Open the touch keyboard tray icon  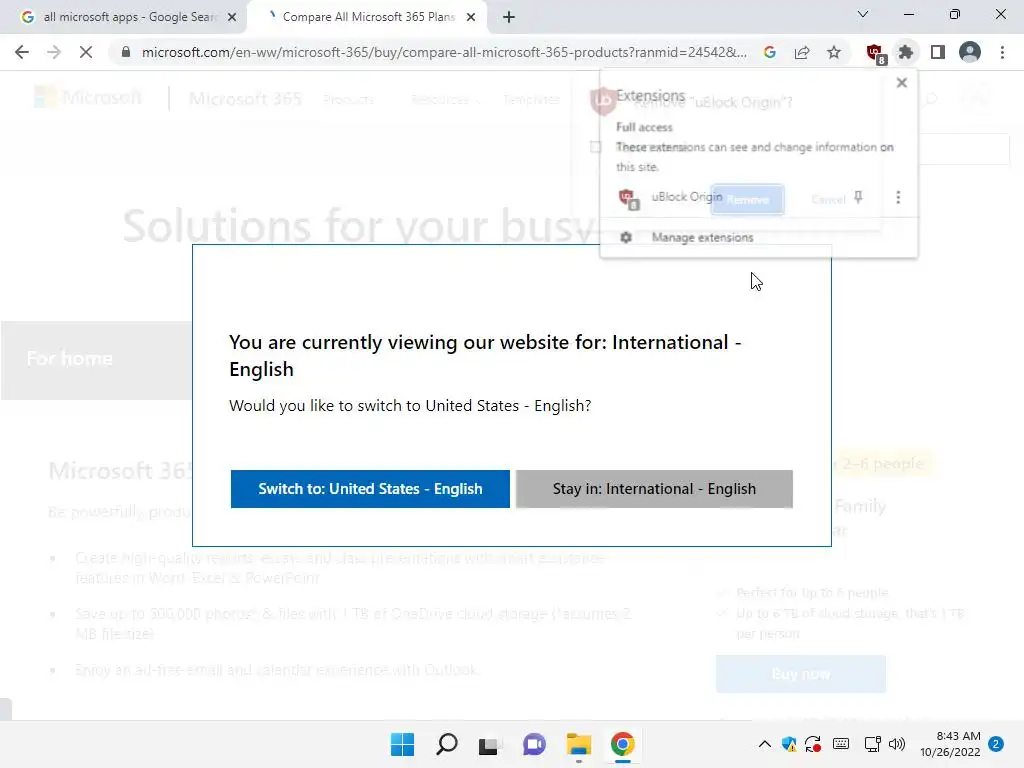click(x=841, y=744)
